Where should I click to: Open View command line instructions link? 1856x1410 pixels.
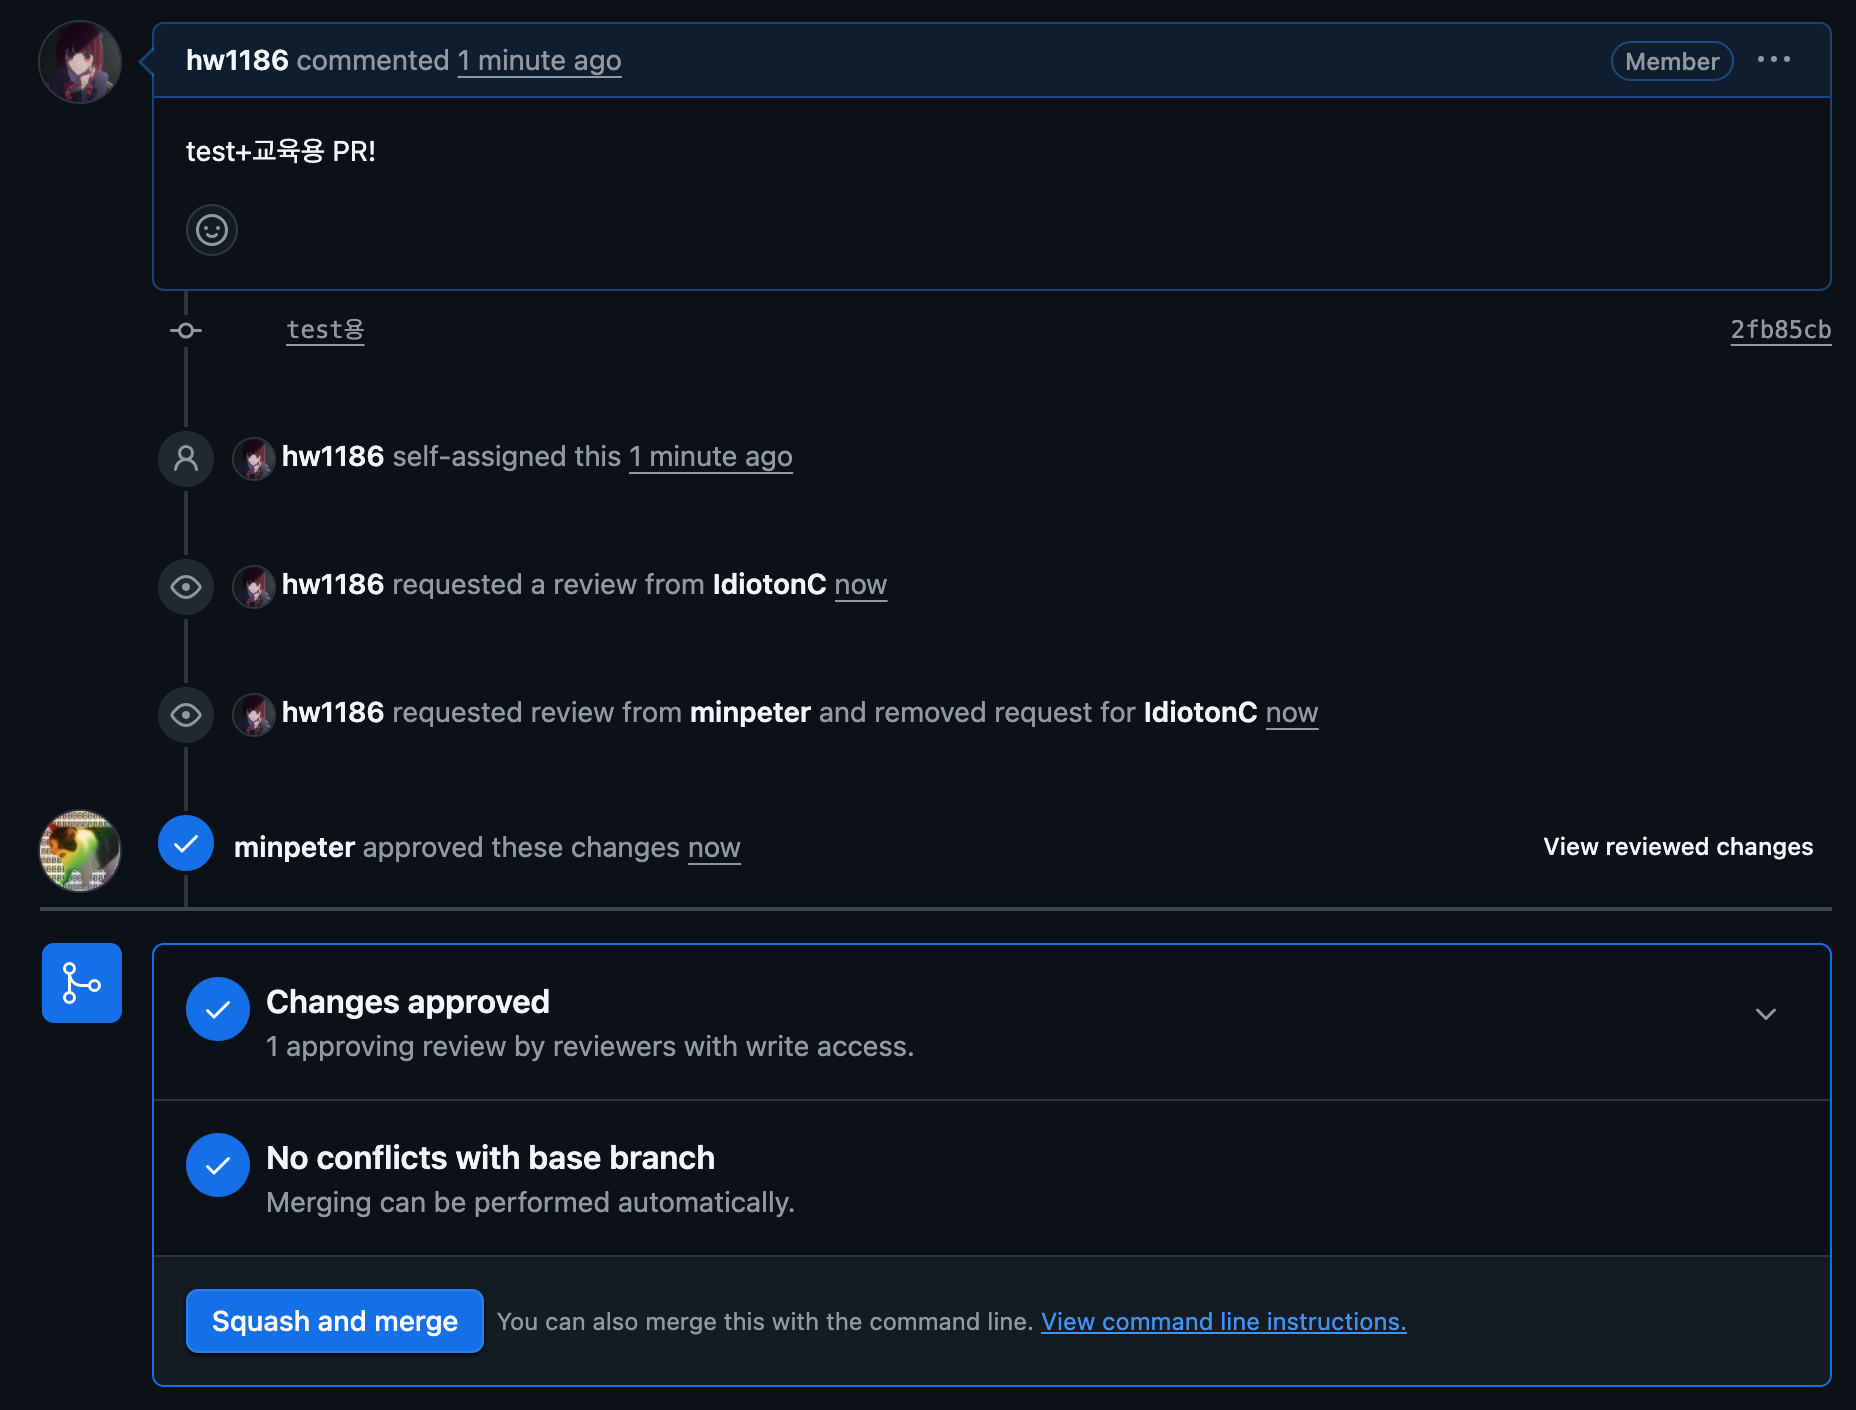(x=1223, y=1321)
